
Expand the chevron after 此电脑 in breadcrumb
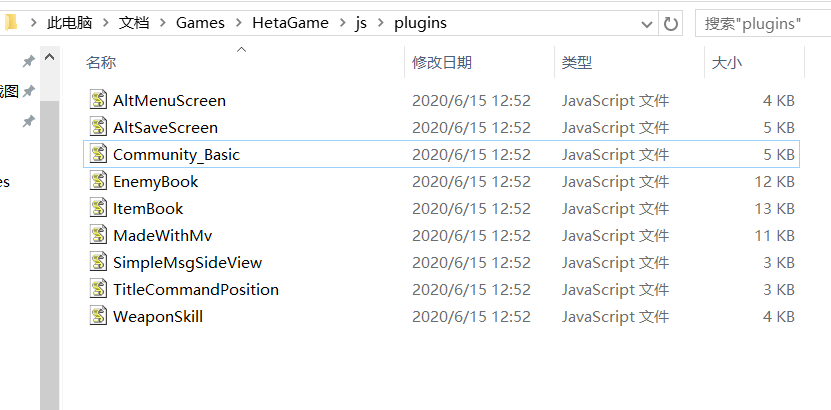coord(105,23)
